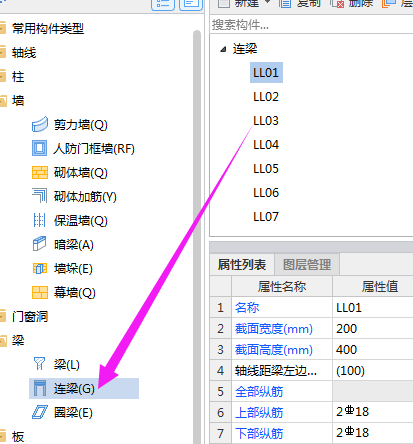Screen dimensions: 413x444
Task: Choose the 幕墙(Q) curtain wall icon
Action: [x=40, y=292]
